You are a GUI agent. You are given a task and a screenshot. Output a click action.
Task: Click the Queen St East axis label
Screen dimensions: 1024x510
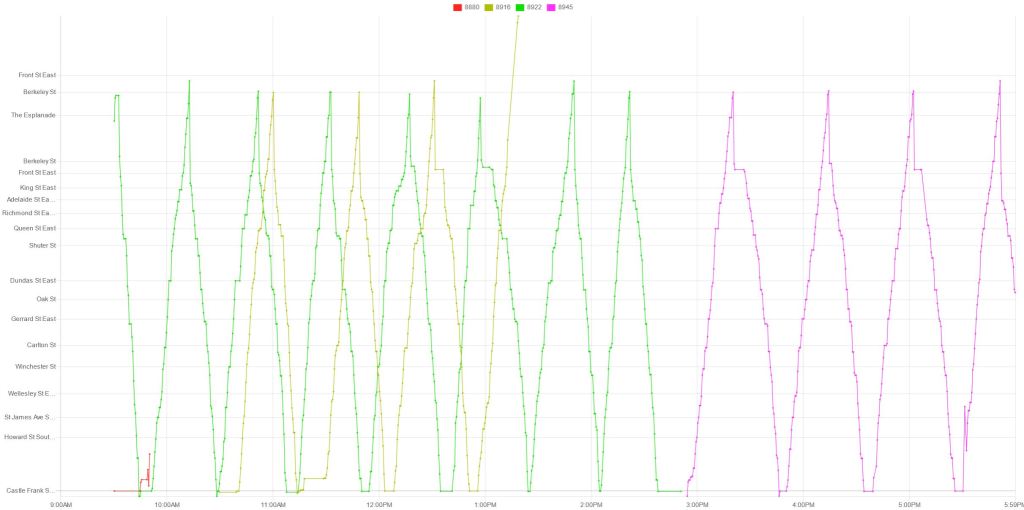click(35, 228)
